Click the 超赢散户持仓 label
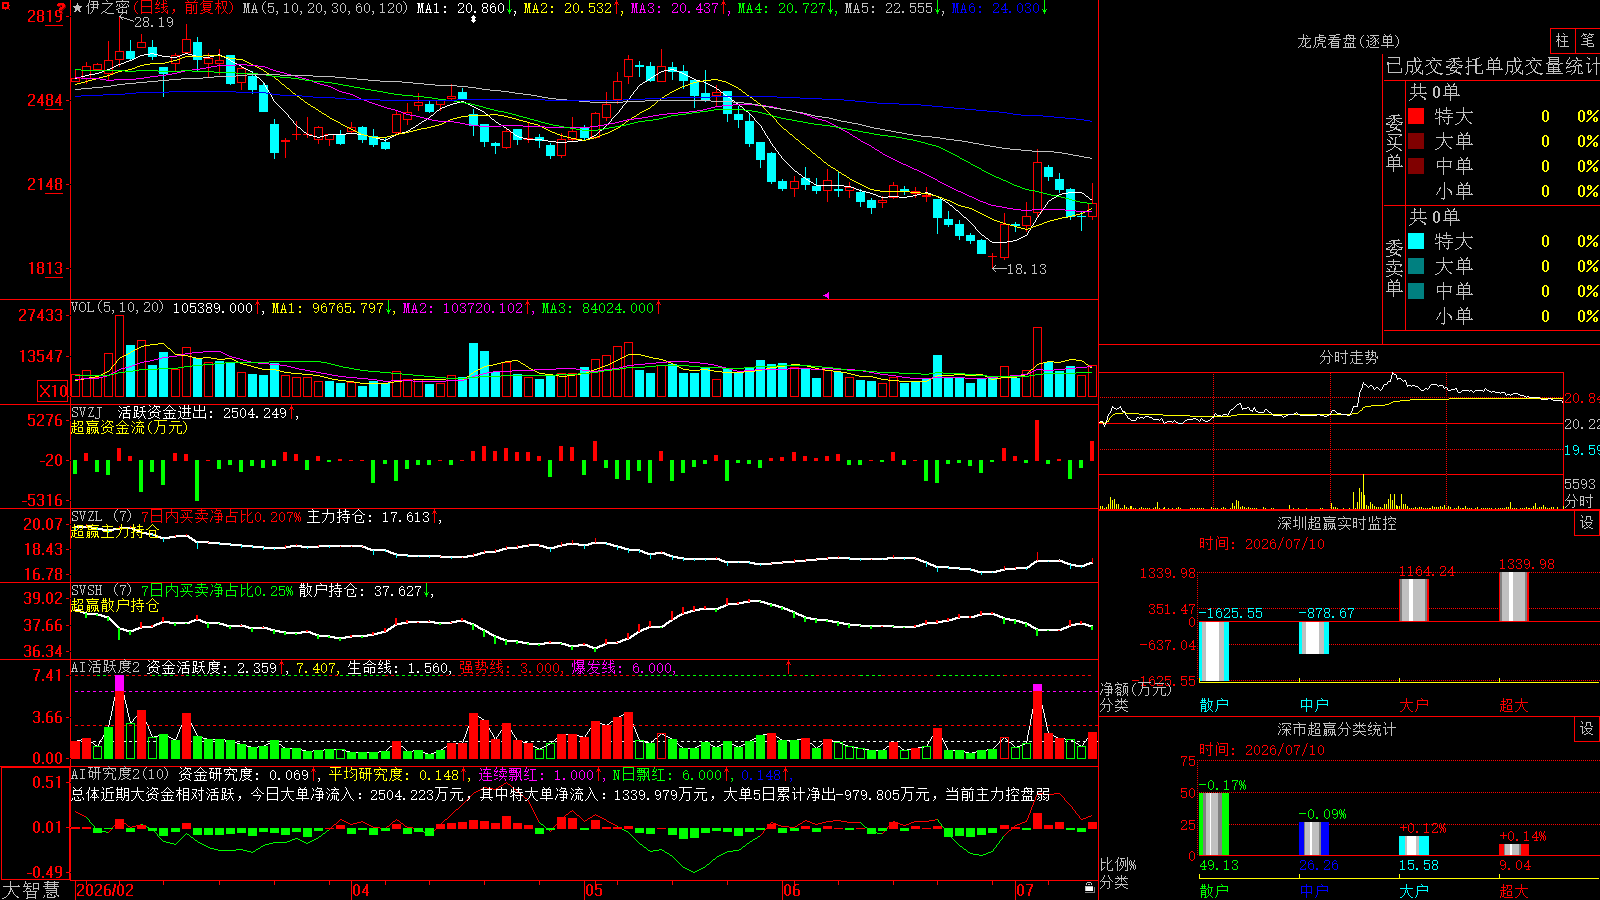This screenshot has width=1600, height=900. [x=115, y=606]
